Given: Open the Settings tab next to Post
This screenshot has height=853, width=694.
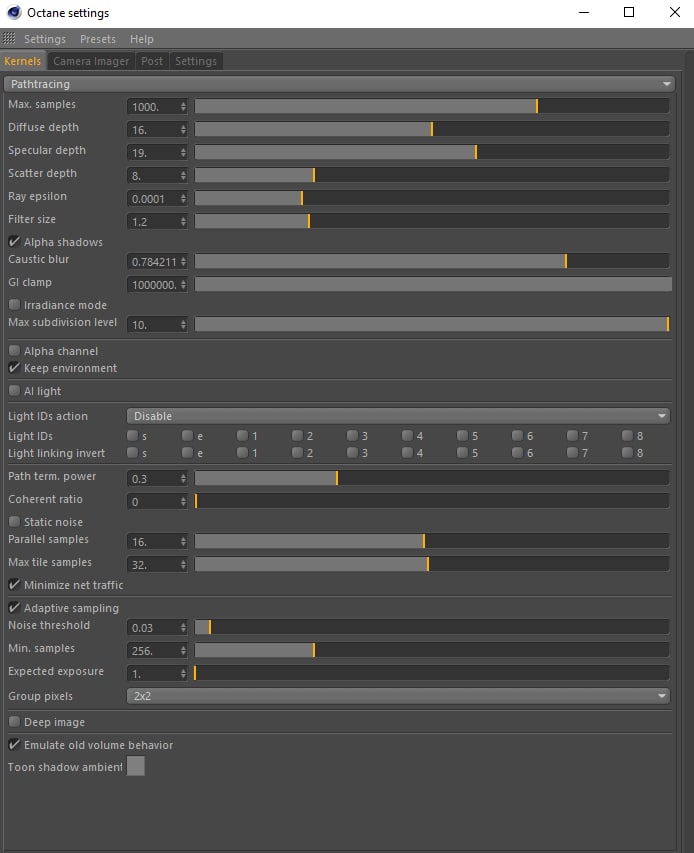Looking at the screenshot, I should click(196, 61).
